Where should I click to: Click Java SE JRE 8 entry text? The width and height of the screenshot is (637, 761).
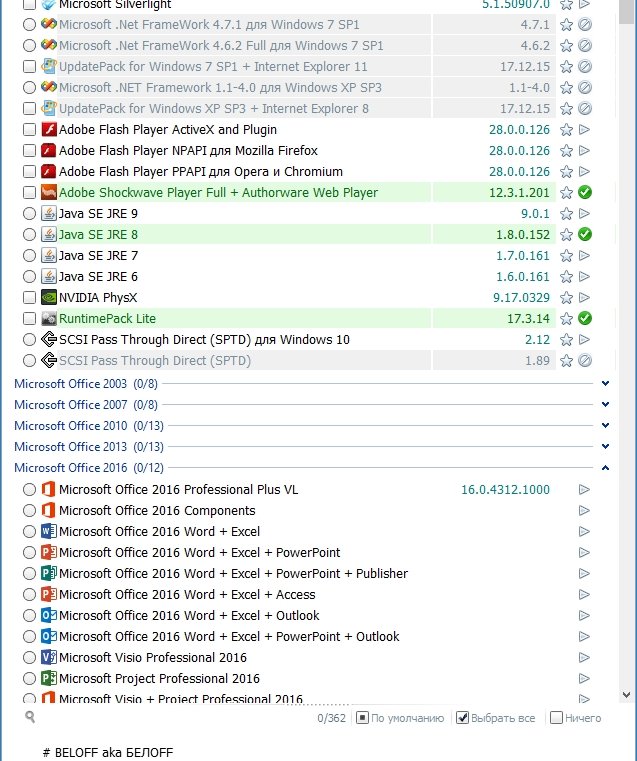[x=98, y=235]
